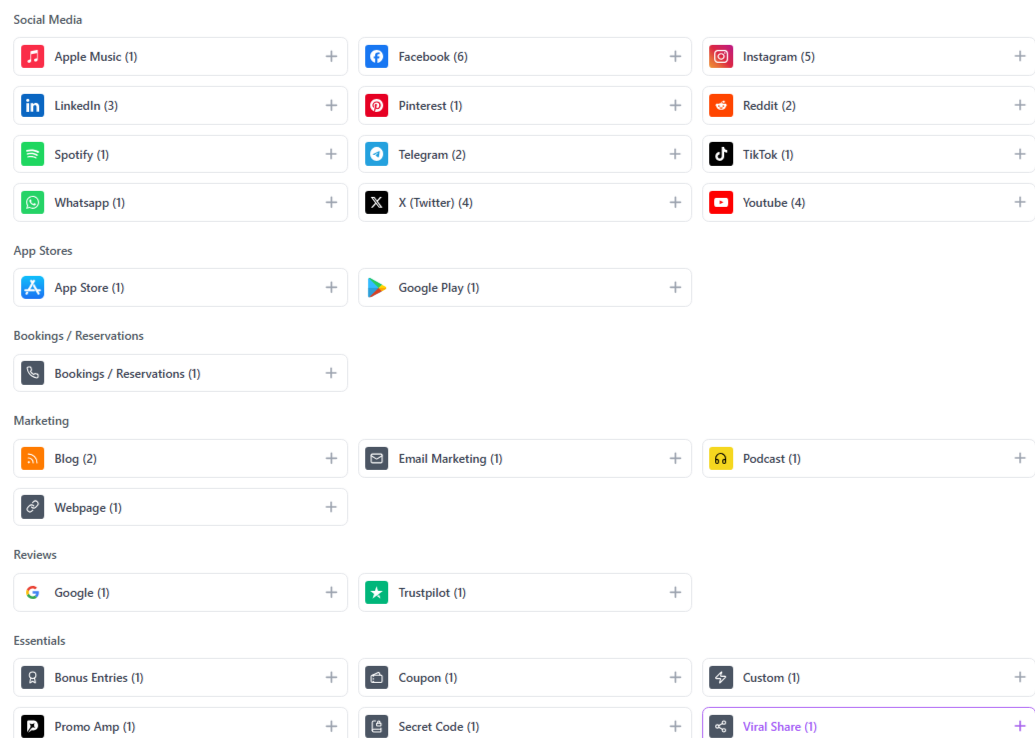Select the Reddit (2) entry label
1035x738 pixels.
769,106
